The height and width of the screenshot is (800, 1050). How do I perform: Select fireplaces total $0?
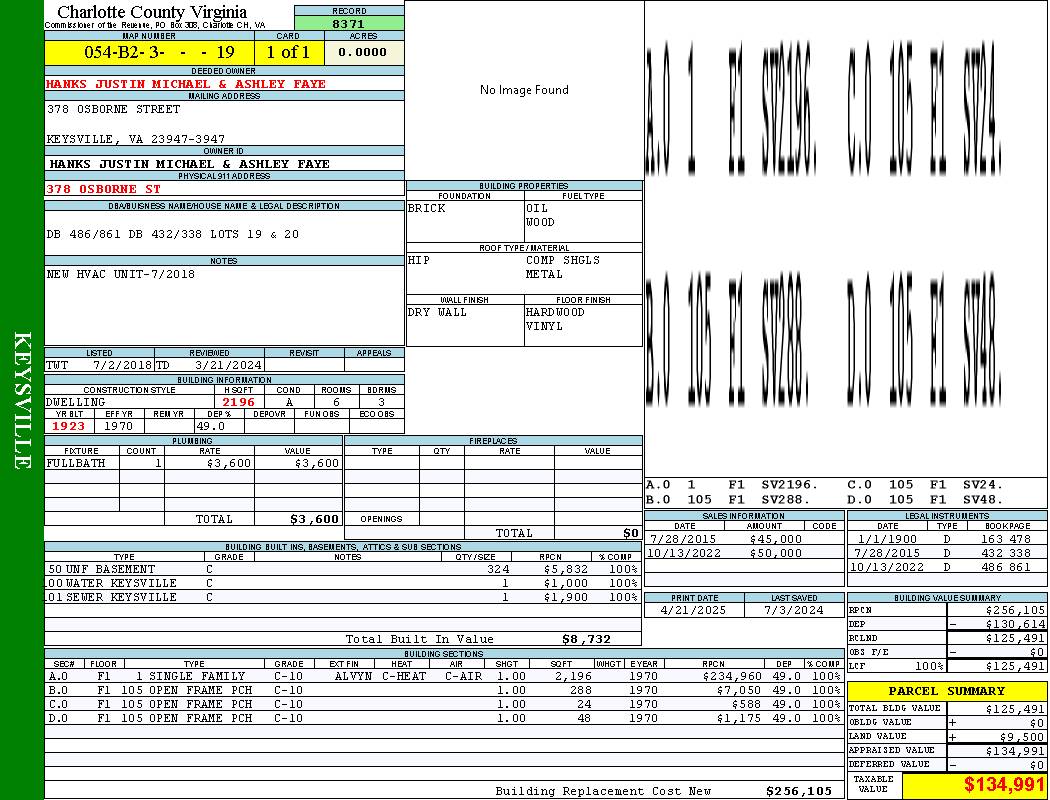pyautogui.click(x=631, y=533)
